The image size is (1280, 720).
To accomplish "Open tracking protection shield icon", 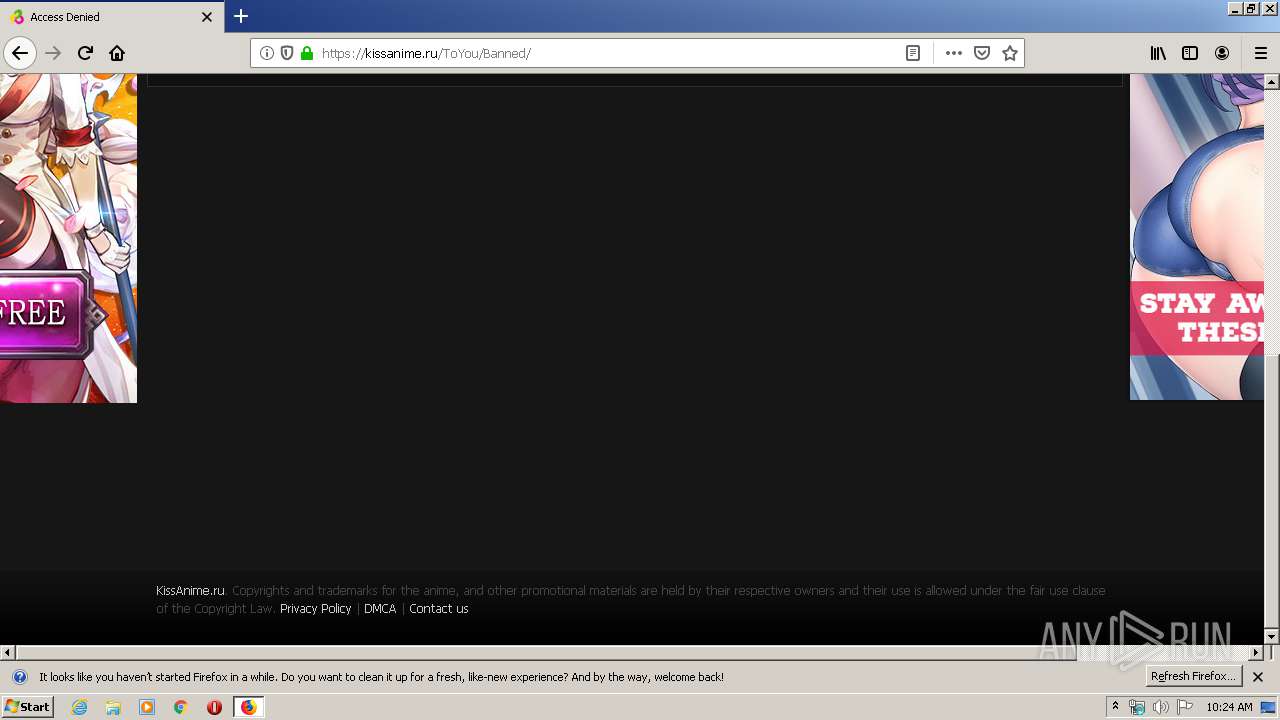I will click(287, 53).
